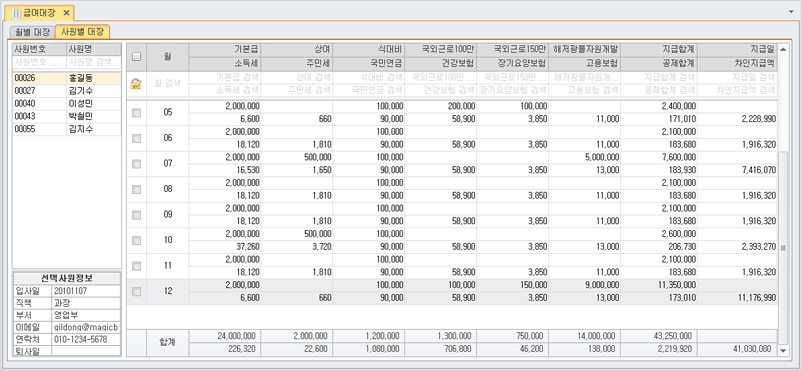
Task: Click the 5,000,000 cell in month 07
Action: pyautogui.click(x=585, y=157)
